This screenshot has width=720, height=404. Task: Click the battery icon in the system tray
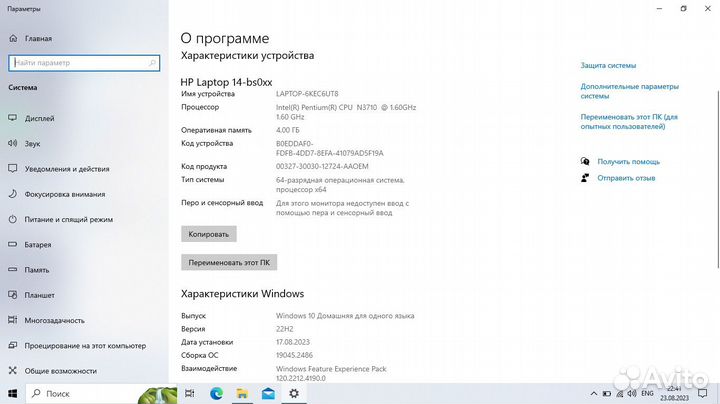click(607, 394)
